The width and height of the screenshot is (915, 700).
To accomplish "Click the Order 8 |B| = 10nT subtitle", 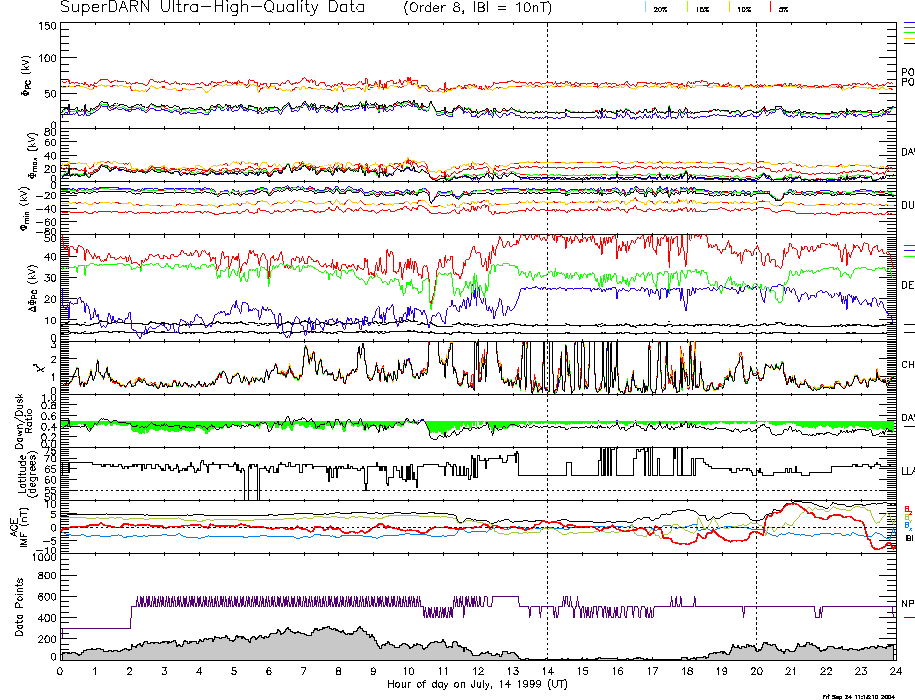I will click(475, 8).
